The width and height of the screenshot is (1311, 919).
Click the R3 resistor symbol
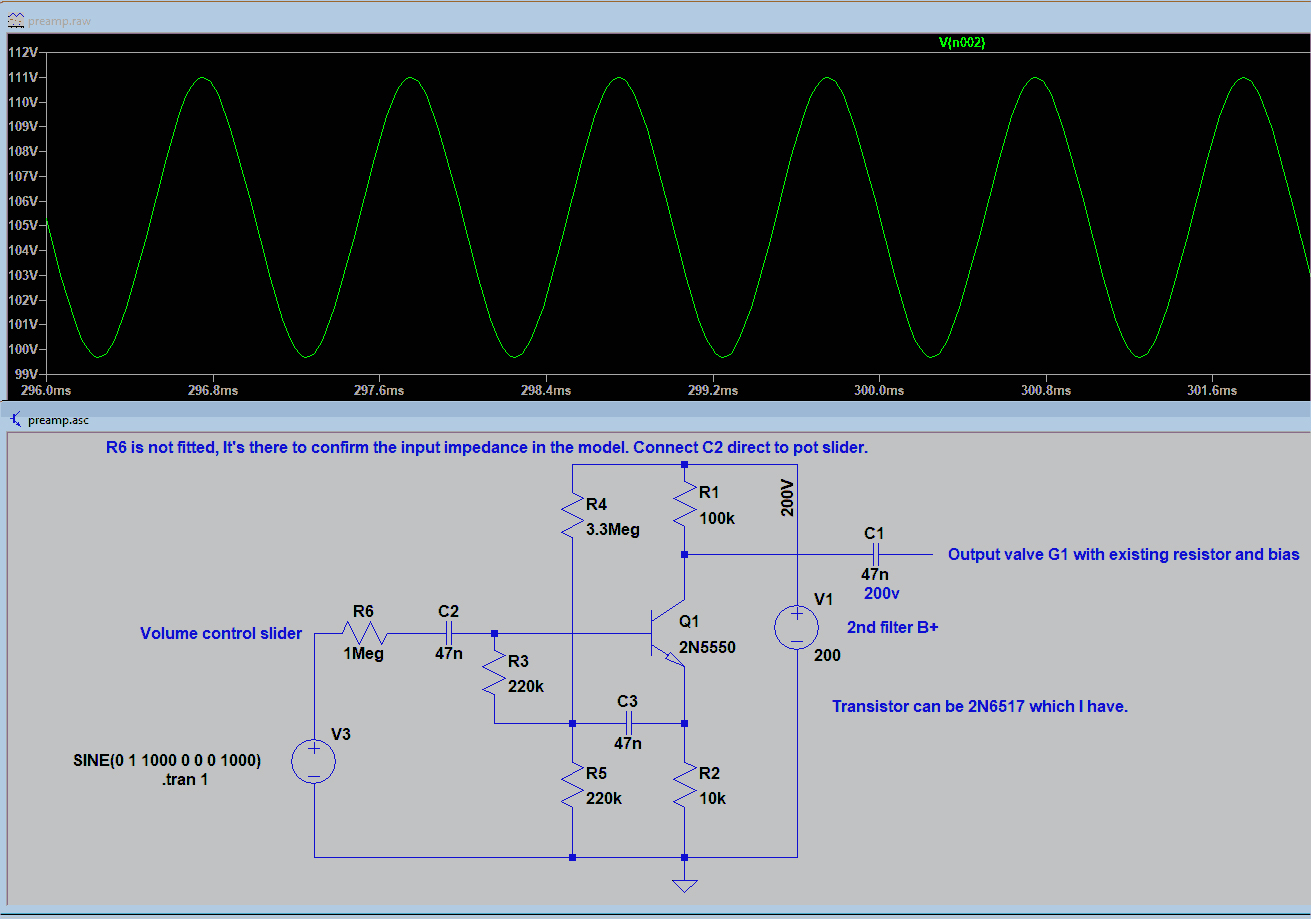pos(495,673)
